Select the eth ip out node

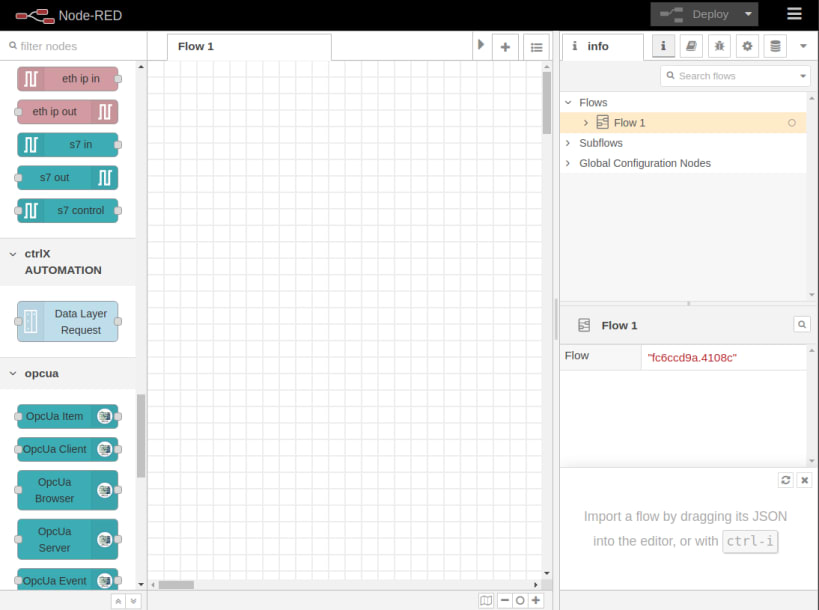pos(67,112)
